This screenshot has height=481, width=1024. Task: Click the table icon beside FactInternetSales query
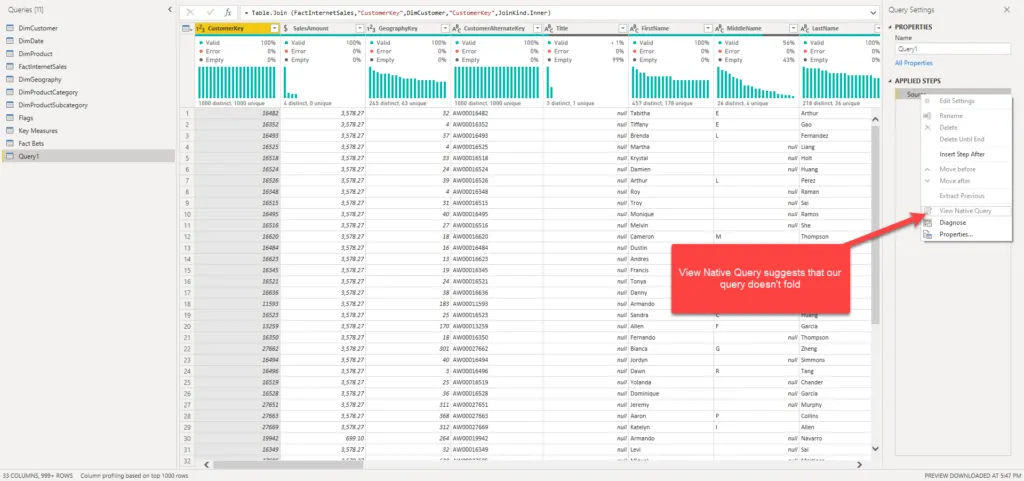(x=10, y=67)
